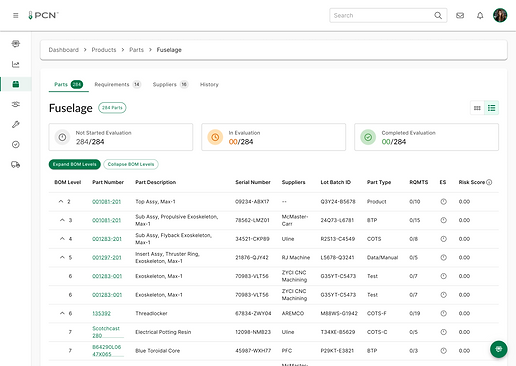The width and height of the screenshot is (516, 366).
Task: Click Expand BOM Levels button
Action: (x=75, y=164)
